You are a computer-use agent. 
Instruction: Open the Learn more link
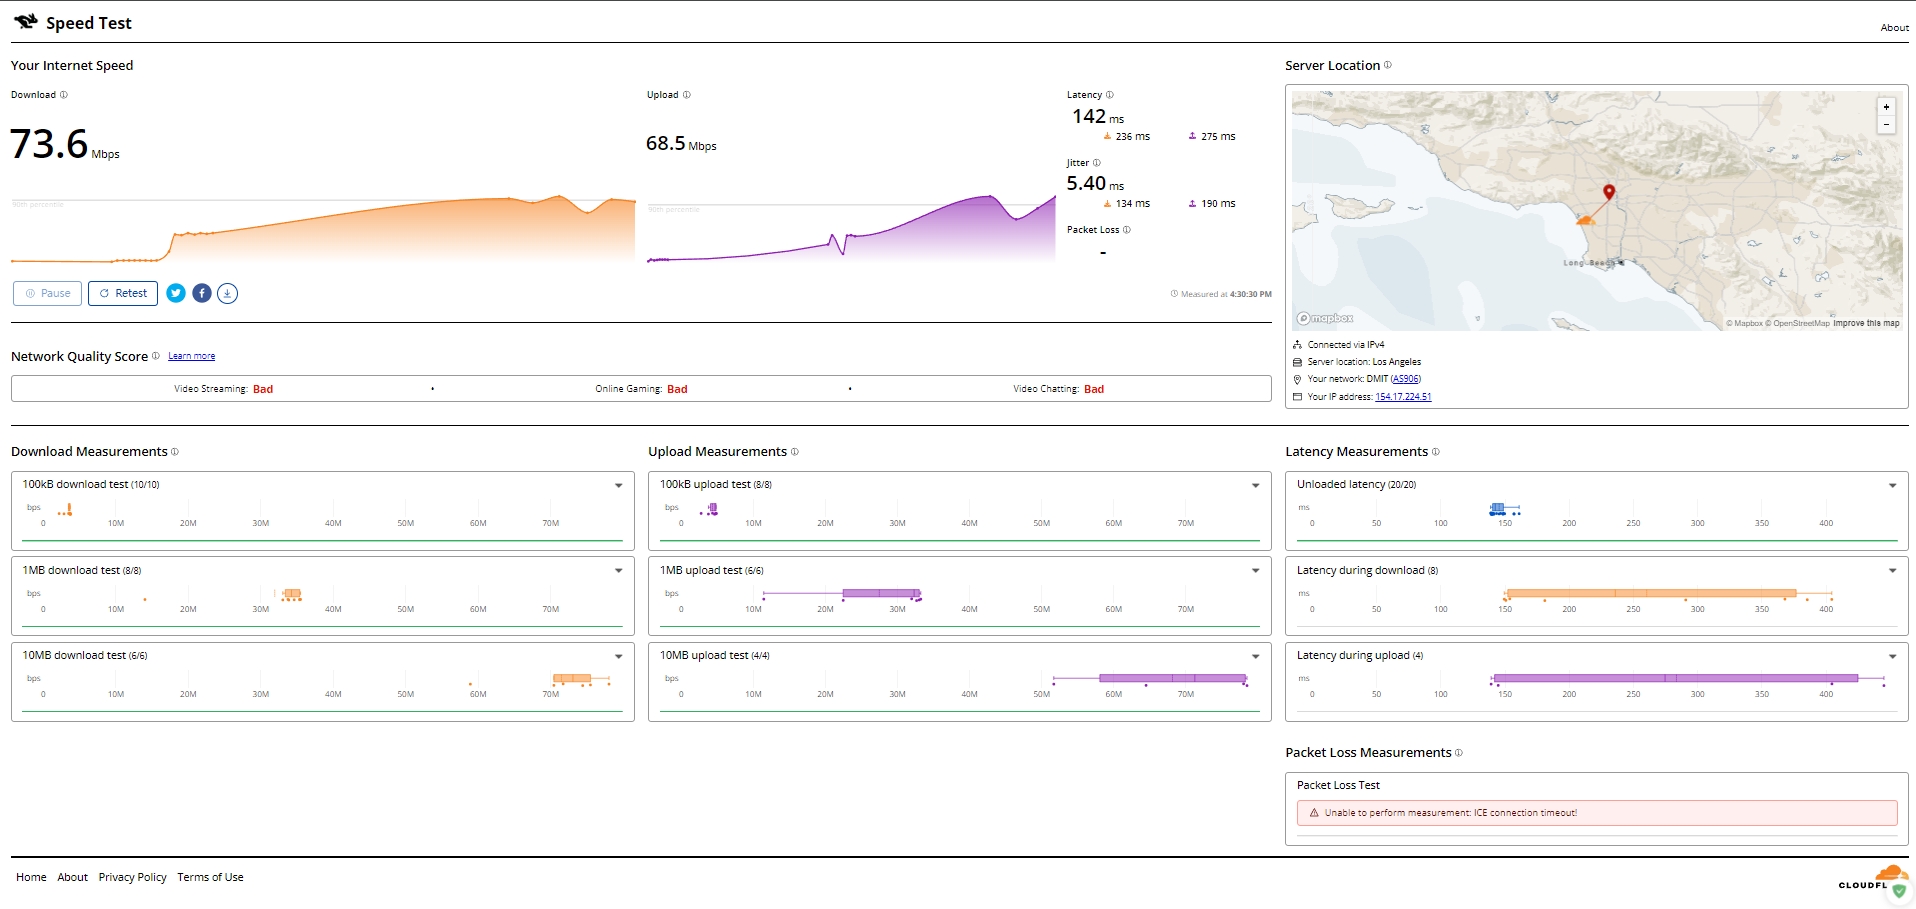pyautogui.click(x=191, y=356)
